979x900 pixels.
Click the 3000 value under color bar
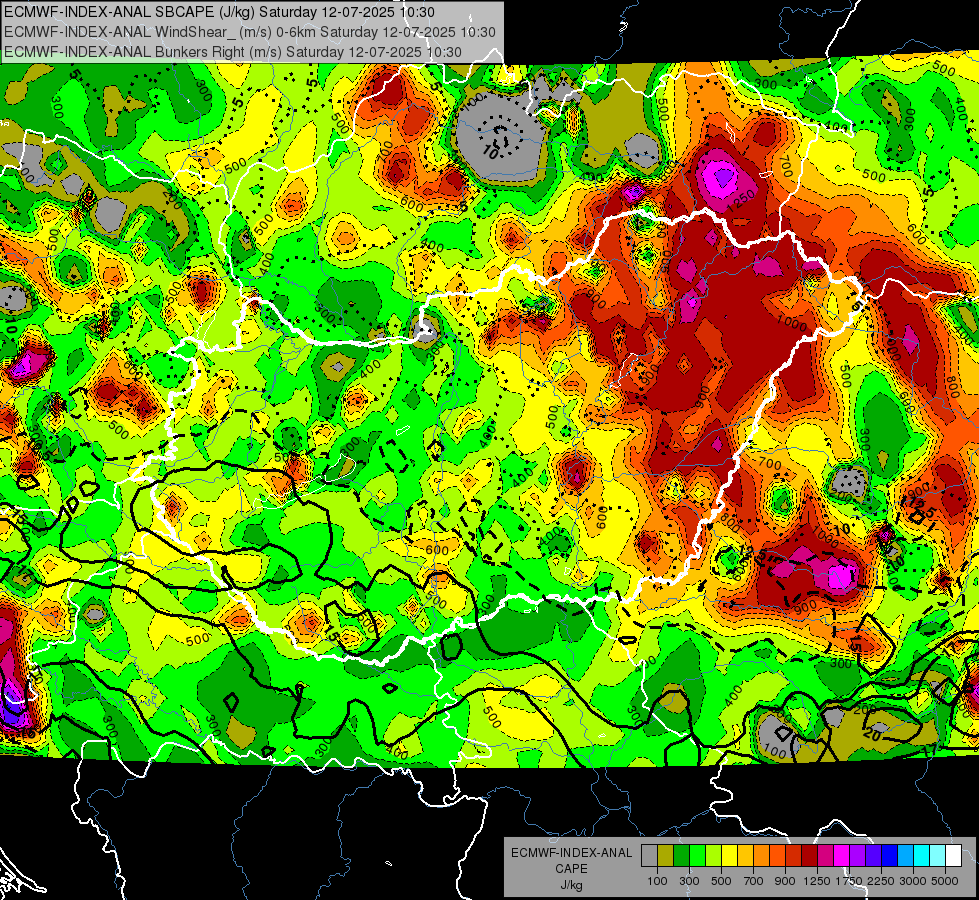[913, 881]
